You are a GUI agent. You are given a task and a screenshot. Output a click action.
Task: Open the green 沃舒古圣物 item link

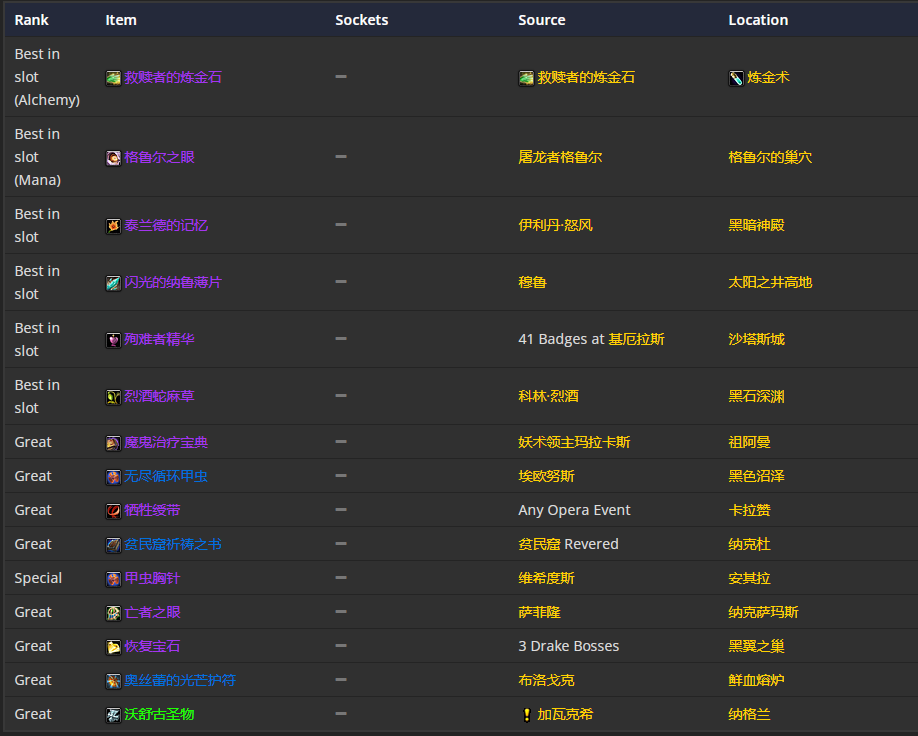[x=159, y=714]
